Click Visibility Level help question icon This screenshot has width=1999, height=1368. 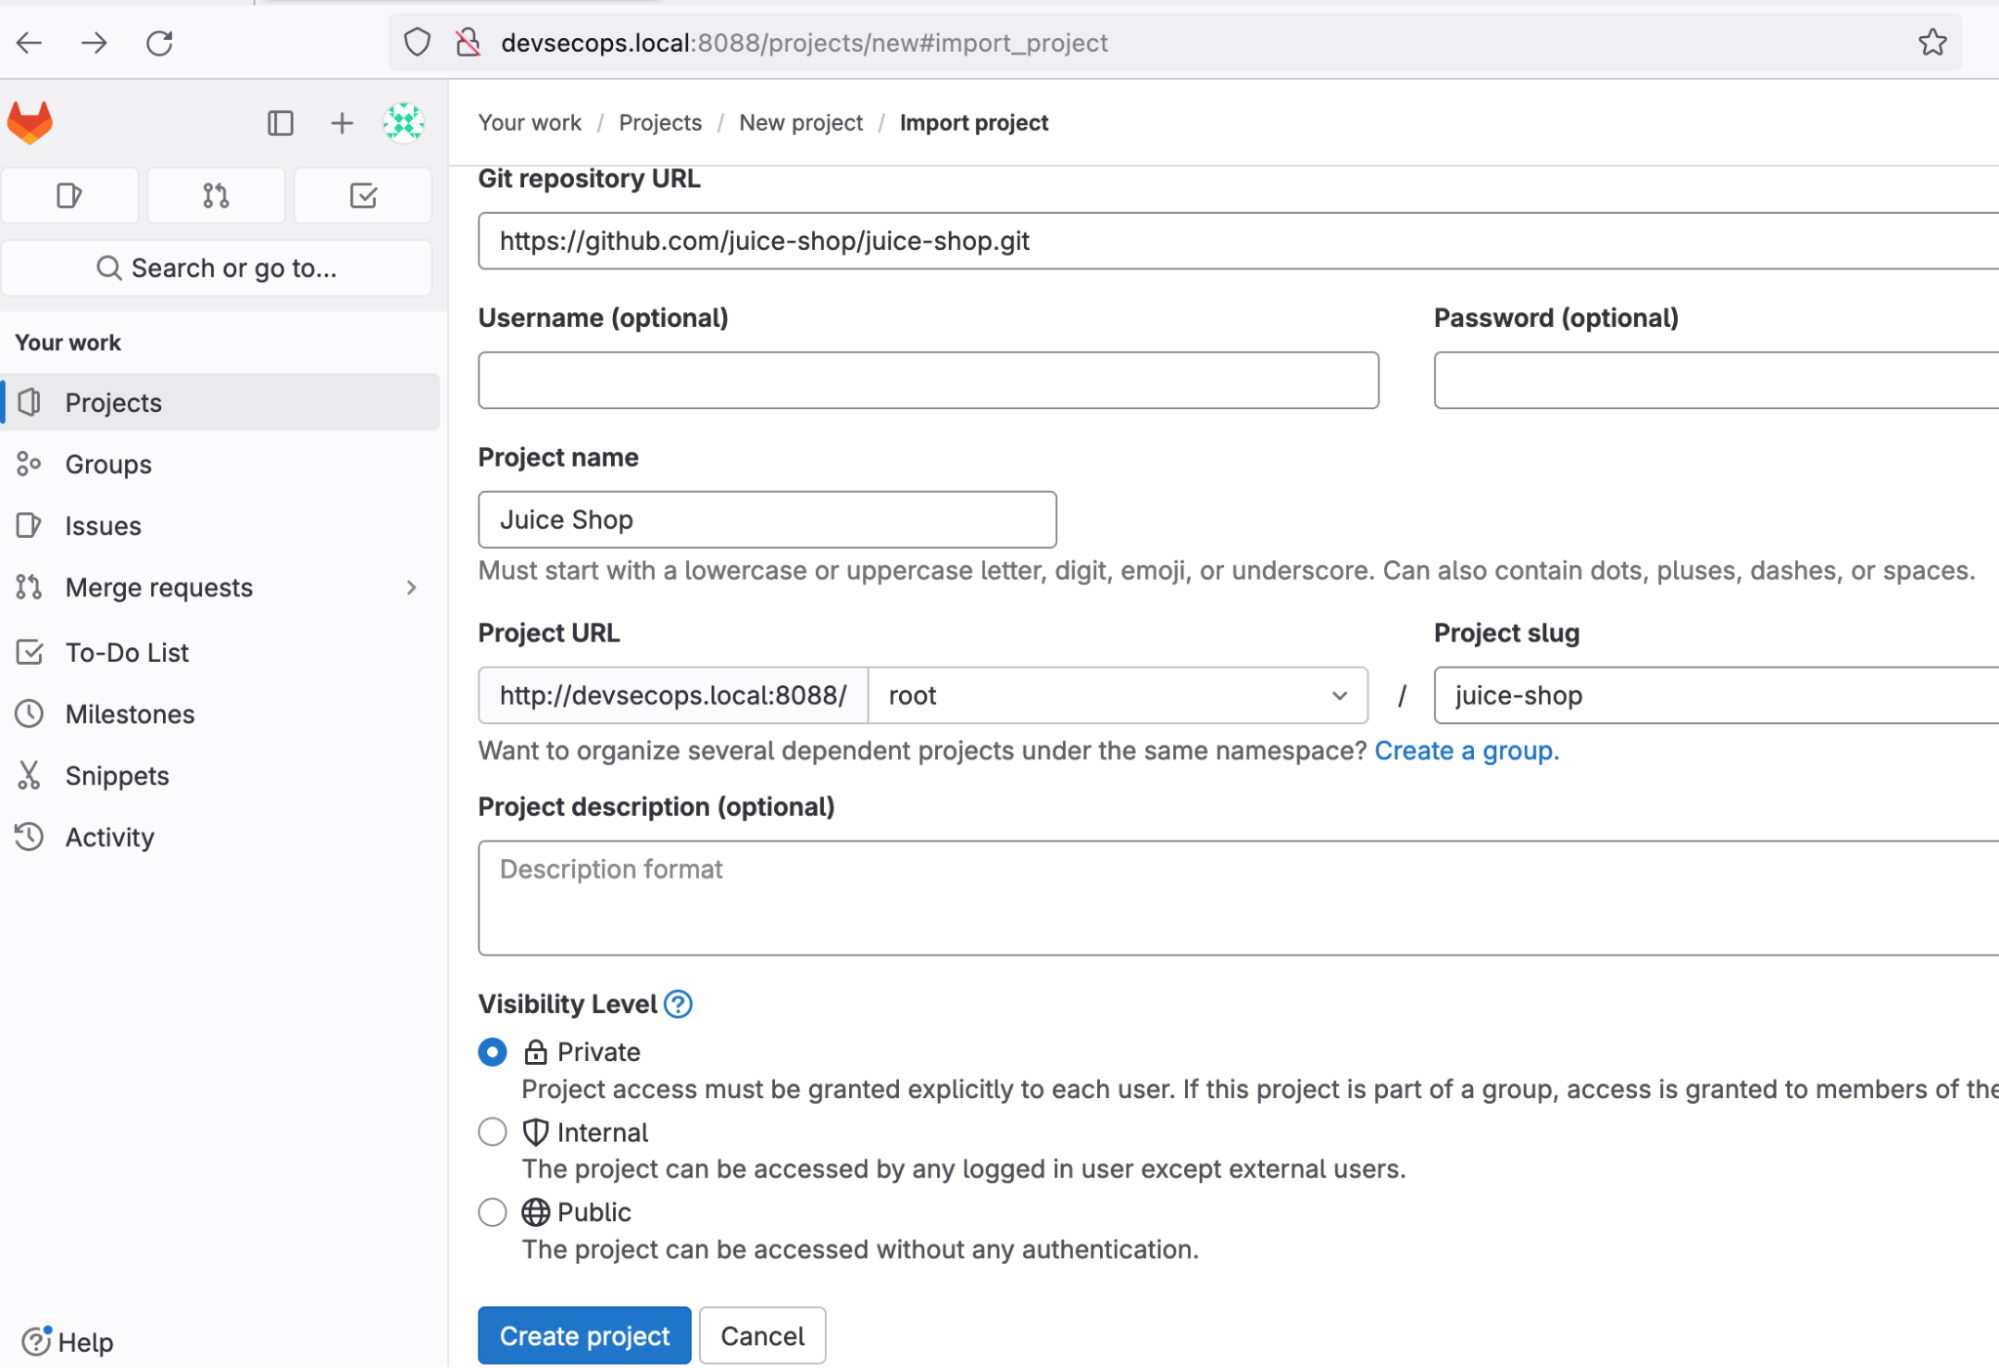point(678,1004)
